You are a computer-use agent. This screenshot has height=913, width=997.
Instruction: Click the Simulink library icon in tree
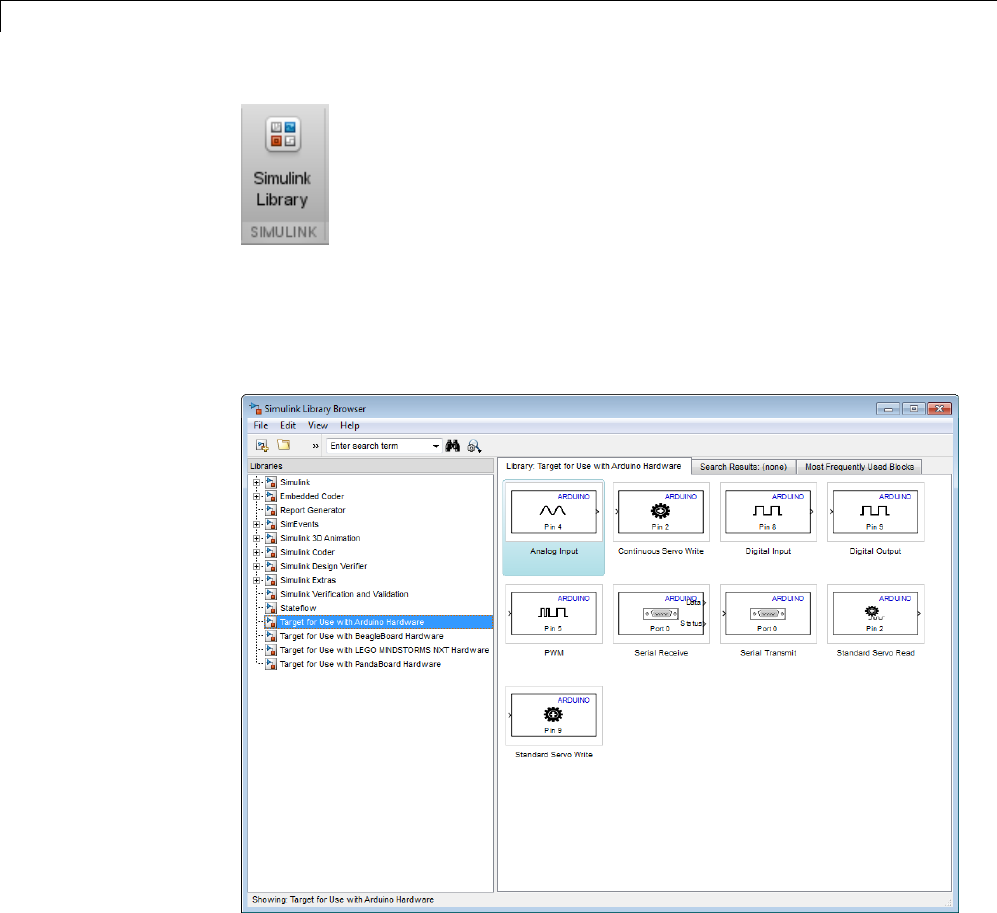271,482
